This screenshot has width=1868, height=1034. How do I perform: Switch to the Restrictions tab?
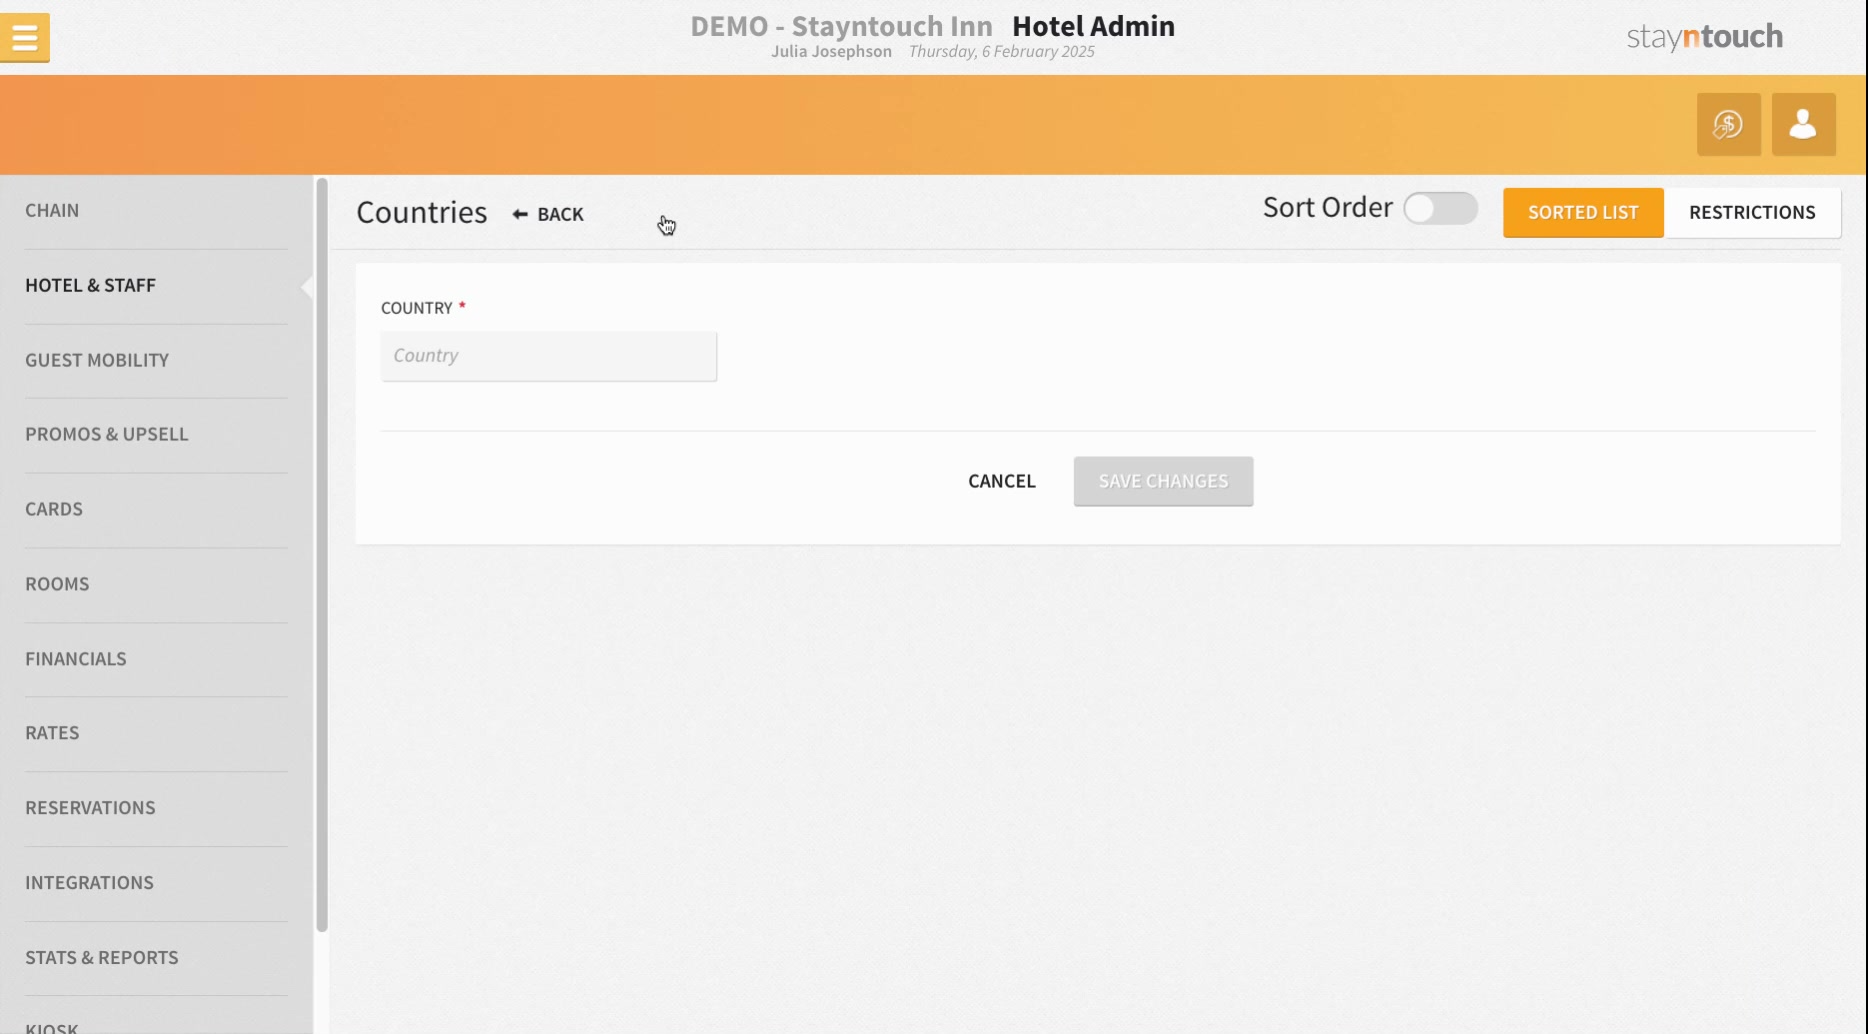click(x=1752, y=212)
